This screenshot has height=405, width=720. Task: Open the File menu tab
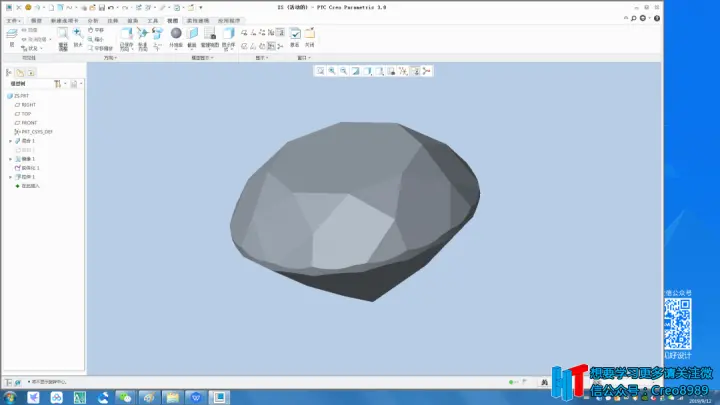click(x=13, y=21)
